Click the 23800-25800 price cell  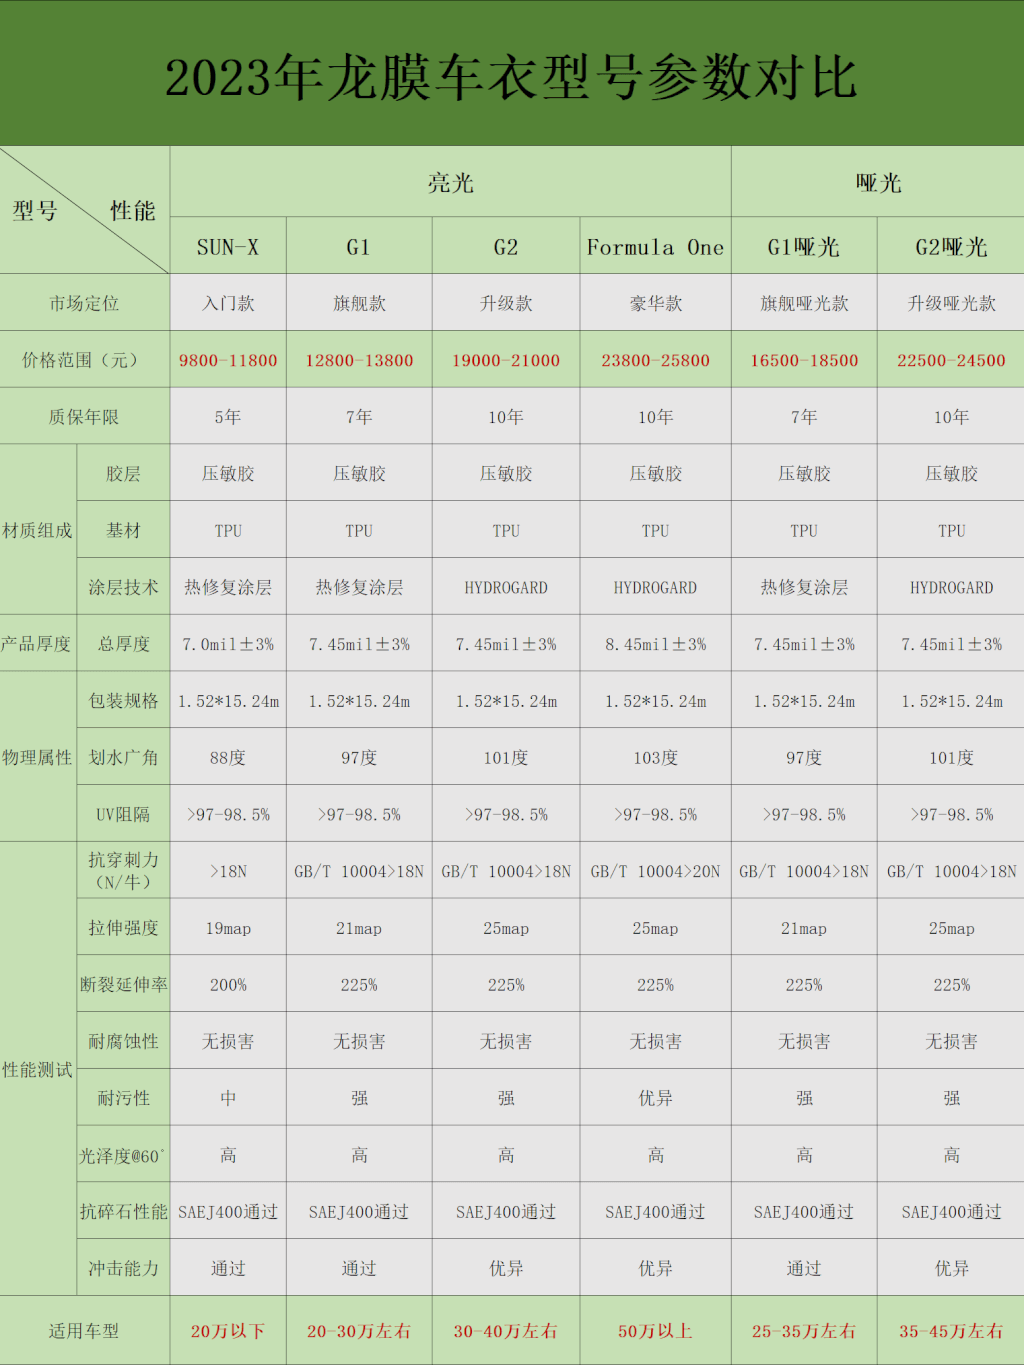pyautogui.click(x=655, y=360)
